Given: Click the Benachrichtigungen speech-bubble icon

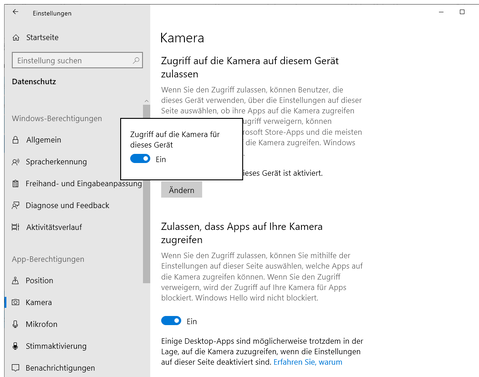Looking at the screenshot, I should click(15, 368).
